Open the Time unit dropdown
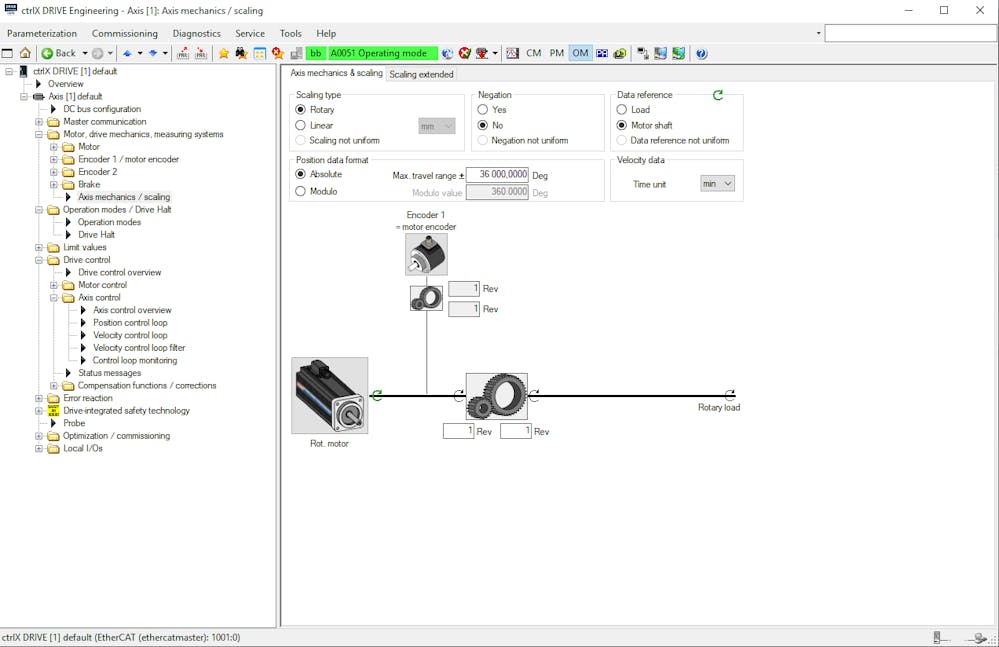Viewport: 999px width, 647px height. (717, 184)
